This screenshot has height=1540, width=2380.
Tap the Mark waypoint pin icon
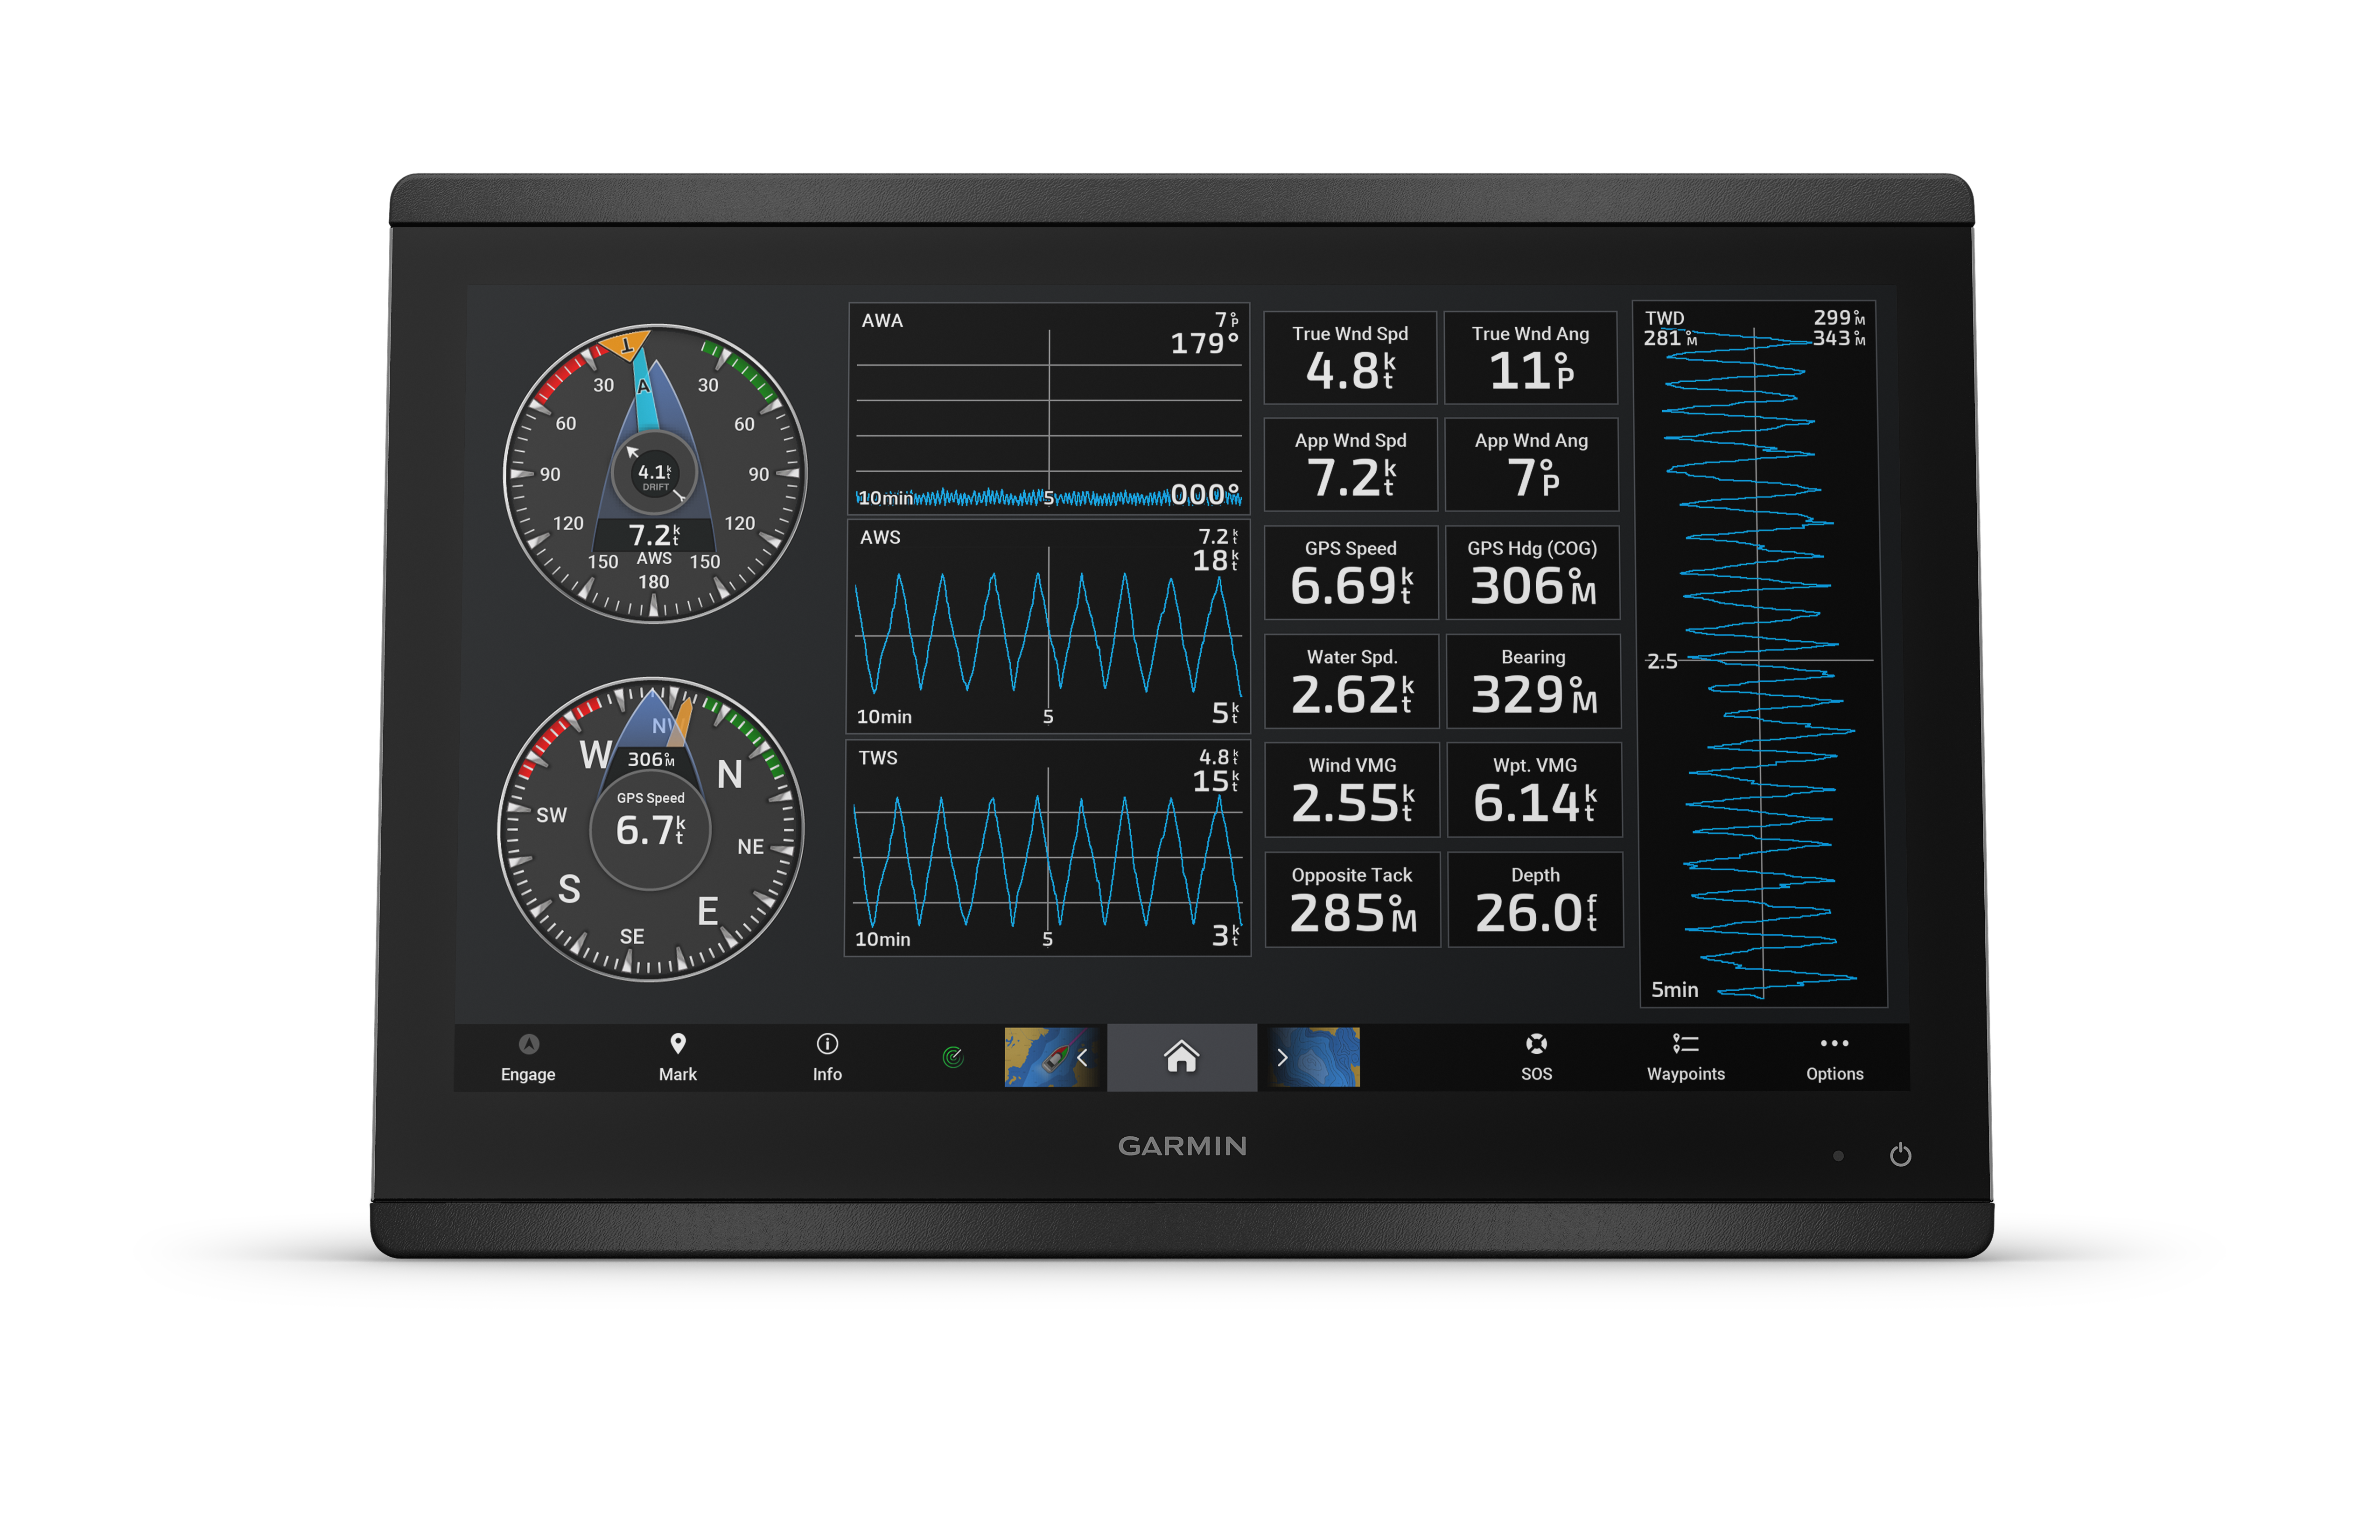678,1044
